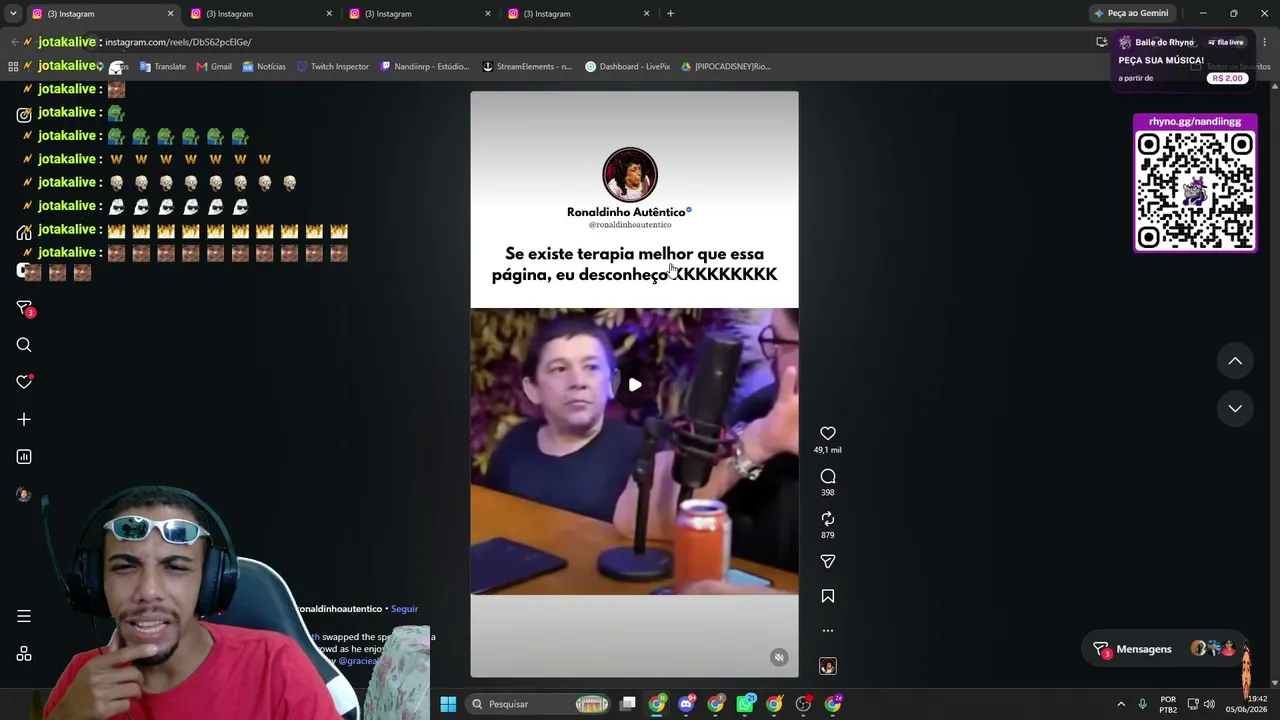Image resolution: width=1280 pixels, height=720 pixels.
Task: Open the Translate bookmark
Action: 162,67
